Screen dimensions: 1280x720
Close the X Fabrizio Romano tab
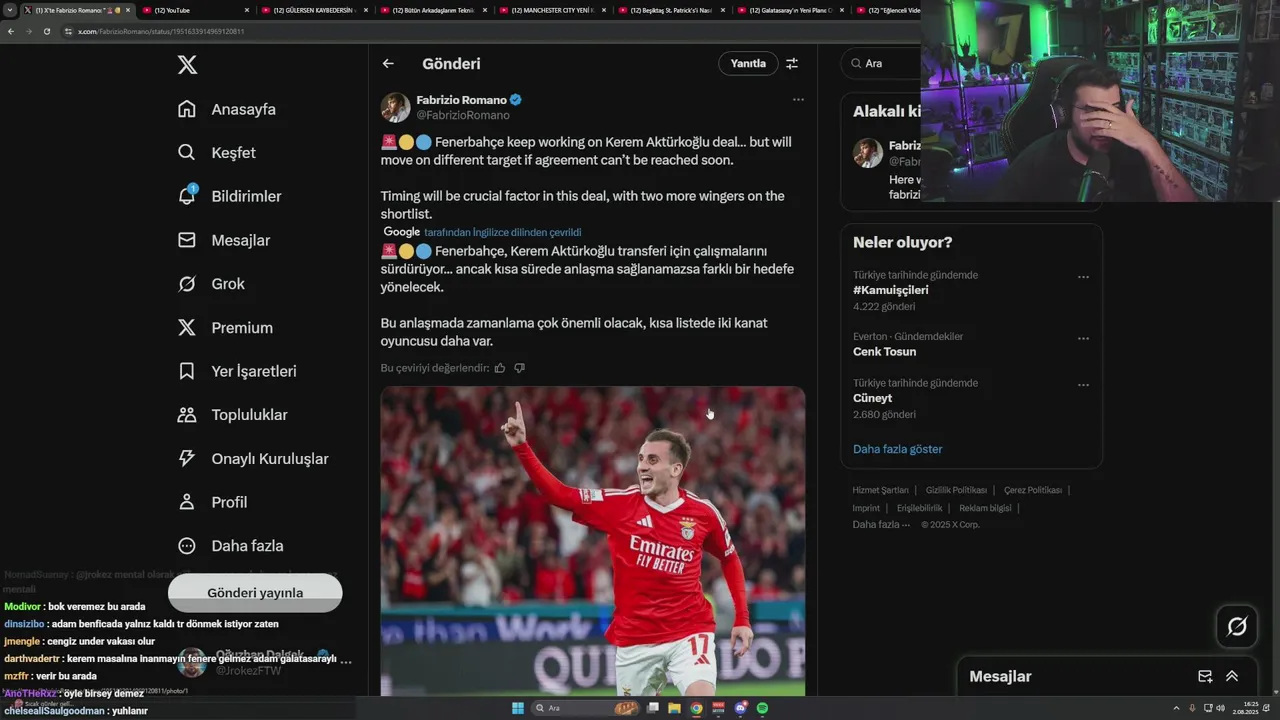(x=127, y=10)
